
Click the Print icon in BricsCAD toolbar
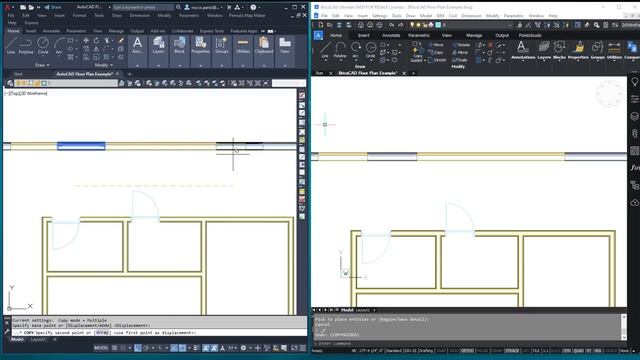[x=360, y=25]
